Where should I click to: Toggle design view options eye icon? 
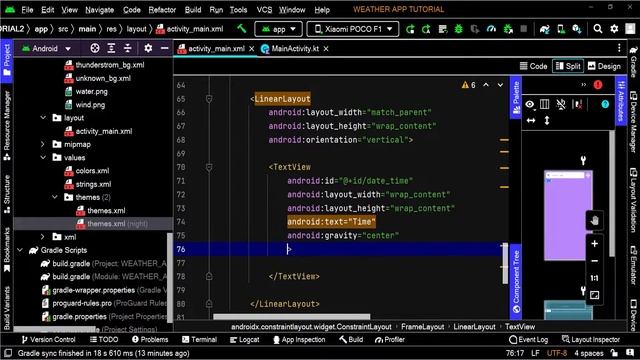[530, 104]
